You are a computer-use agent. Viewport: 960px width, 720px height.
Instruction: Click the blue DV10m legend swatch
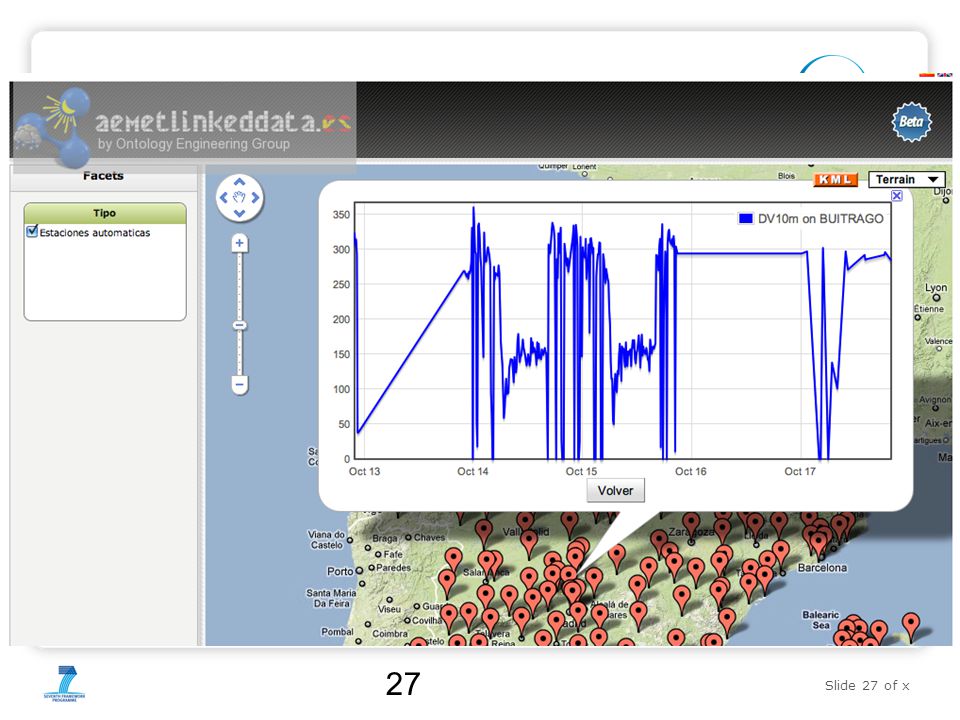(745, 219)
